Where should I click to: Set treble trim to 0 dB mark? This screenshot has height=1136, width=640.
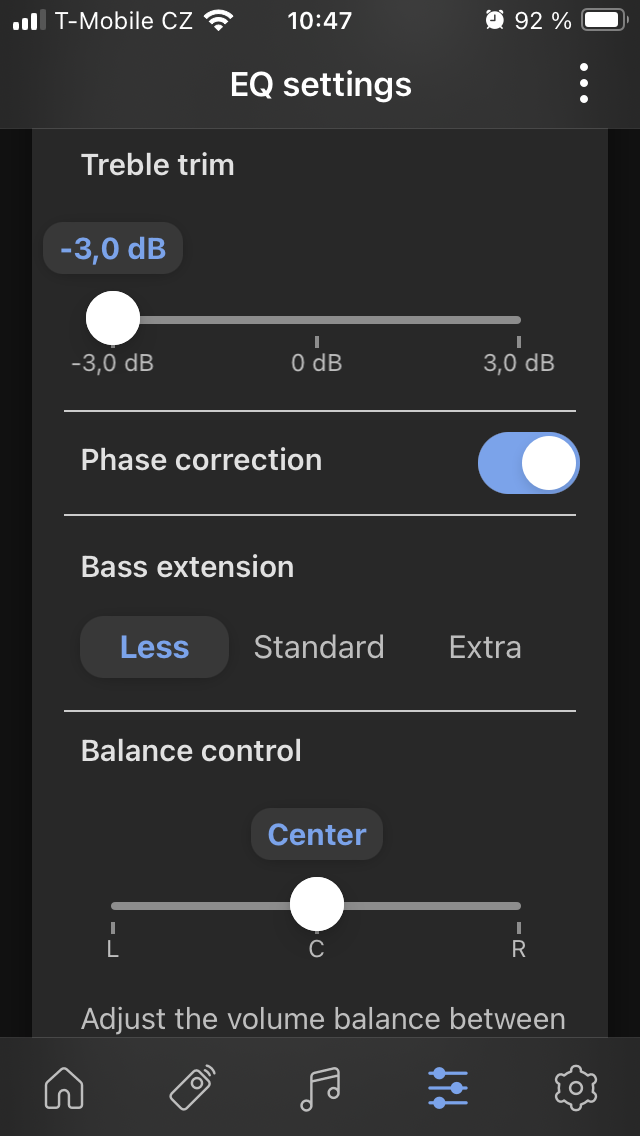317,320
